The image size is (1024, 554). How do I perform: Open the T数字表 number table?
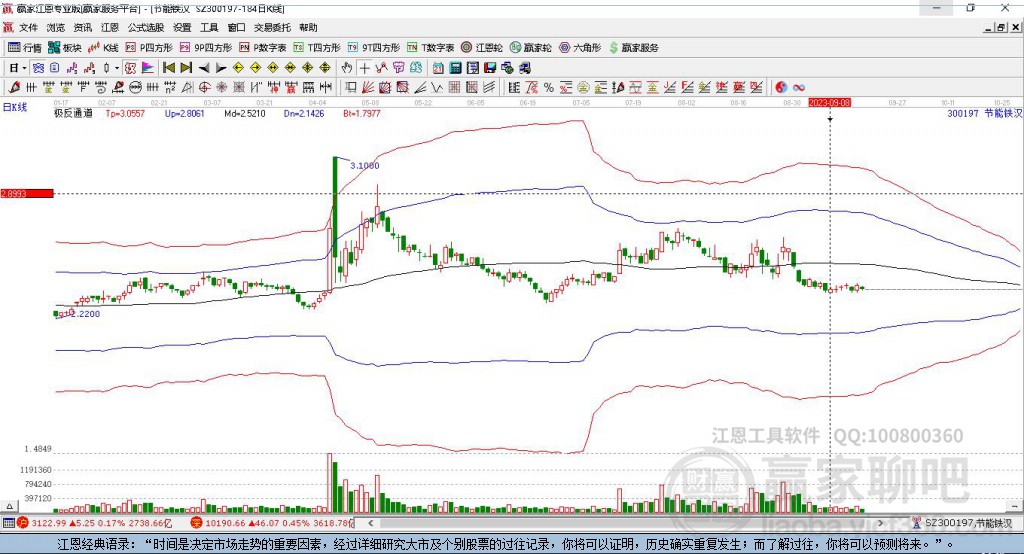[430, 48]
